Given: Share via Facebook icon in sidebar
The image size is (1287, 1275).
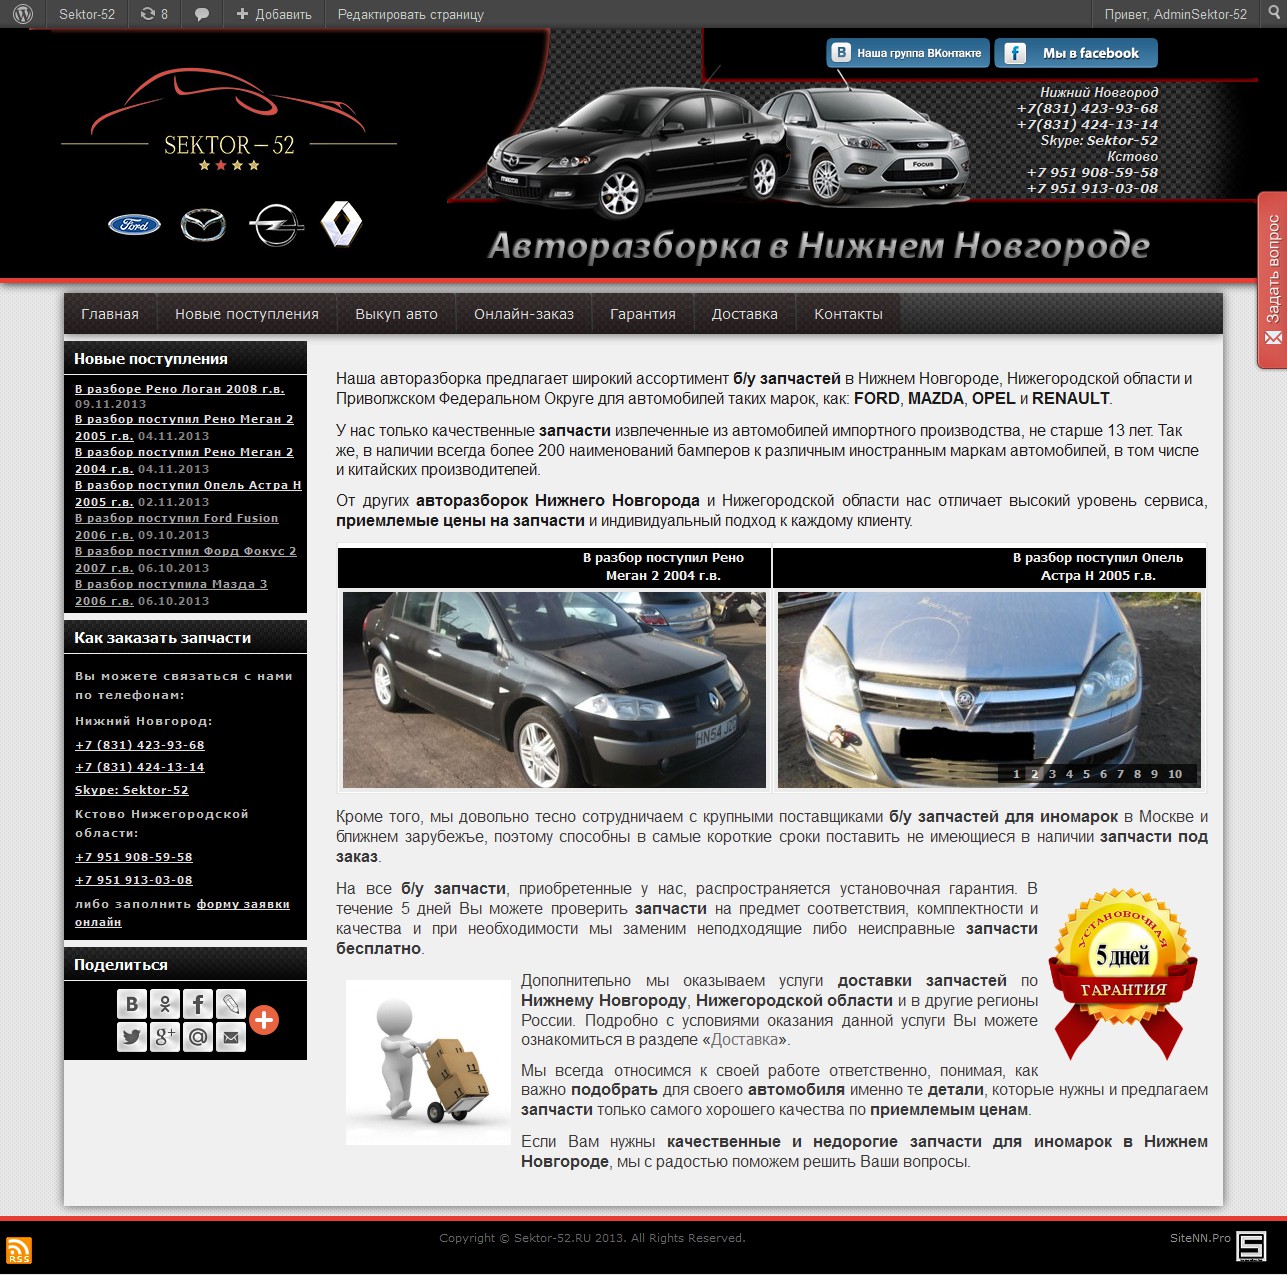Looking at the screenshot, I should tap(198, 1004).
